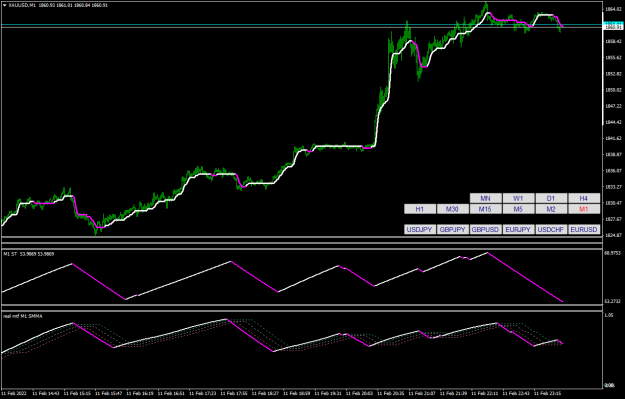Click the 1844.42 price axis label
This screenshot has height=399, width=625.
tap(613, 122)
